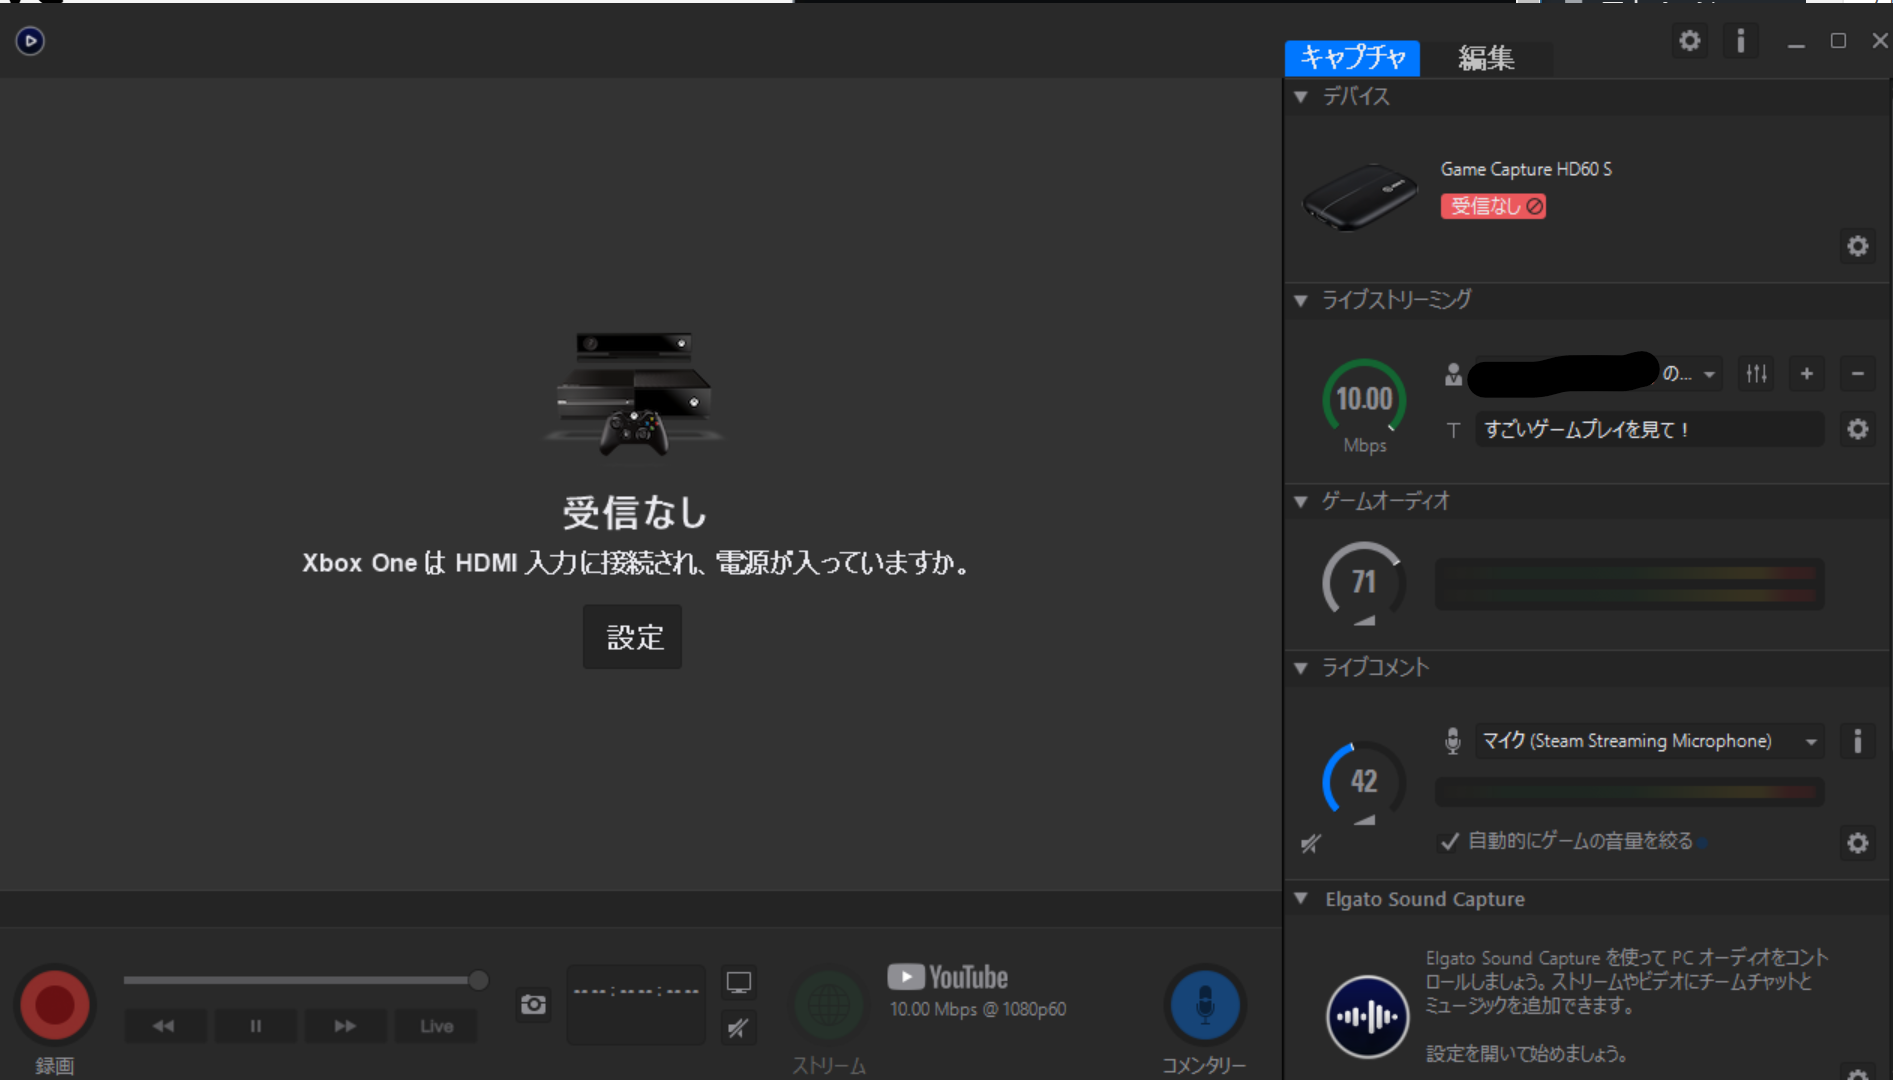Screen dimensions: 1893x1080
Task: Click the commentary audio level meter
Action: tap(1629, 792)
